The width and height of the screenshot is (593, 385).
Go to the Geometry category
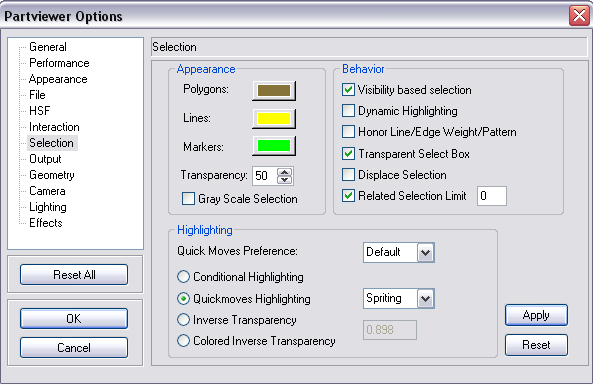pos(52,175)
